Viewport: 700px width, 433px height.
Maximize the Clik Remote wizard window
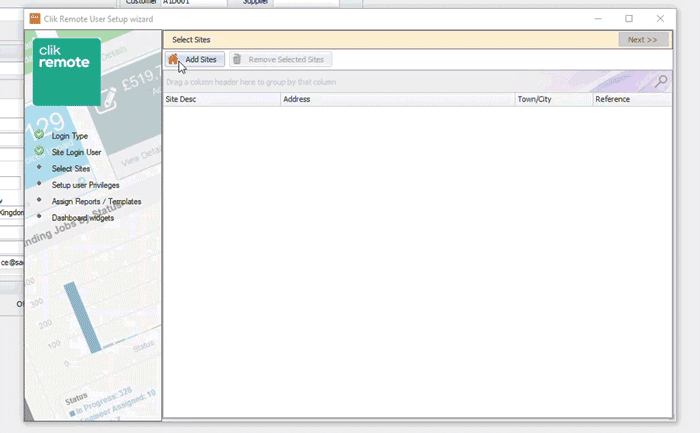coord(629,19)
